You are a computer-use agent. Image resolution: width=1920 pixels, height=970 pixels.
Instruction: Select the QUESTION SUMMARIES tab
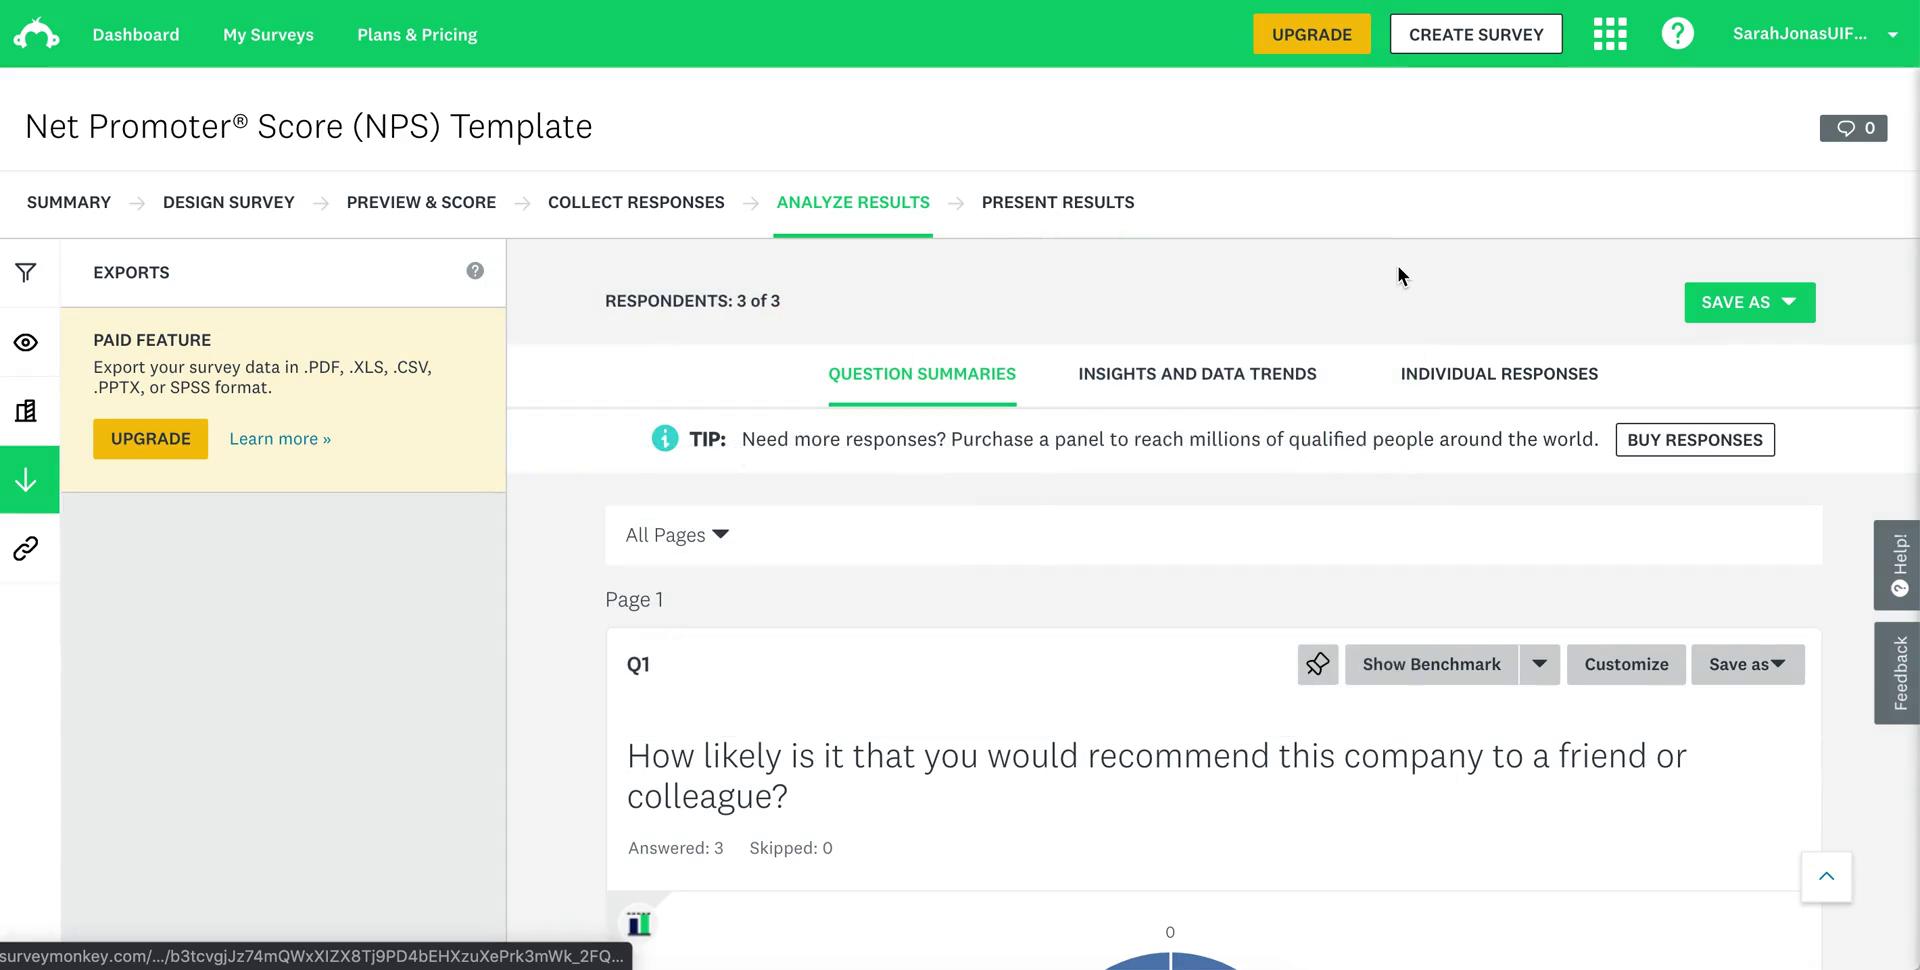pos(922,374)
